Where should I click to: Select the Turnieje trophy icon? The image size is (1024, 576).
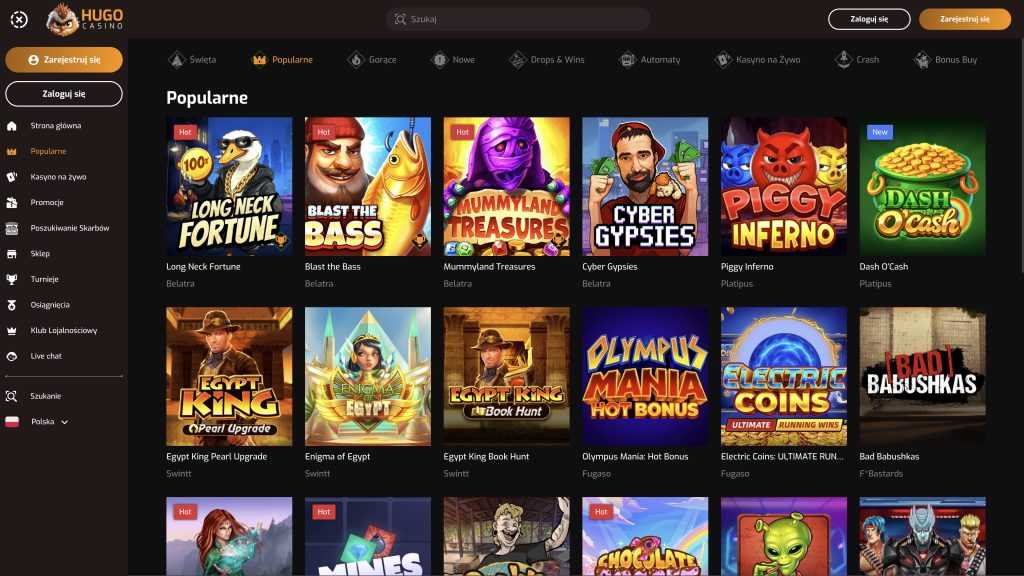tap(12, 280)
